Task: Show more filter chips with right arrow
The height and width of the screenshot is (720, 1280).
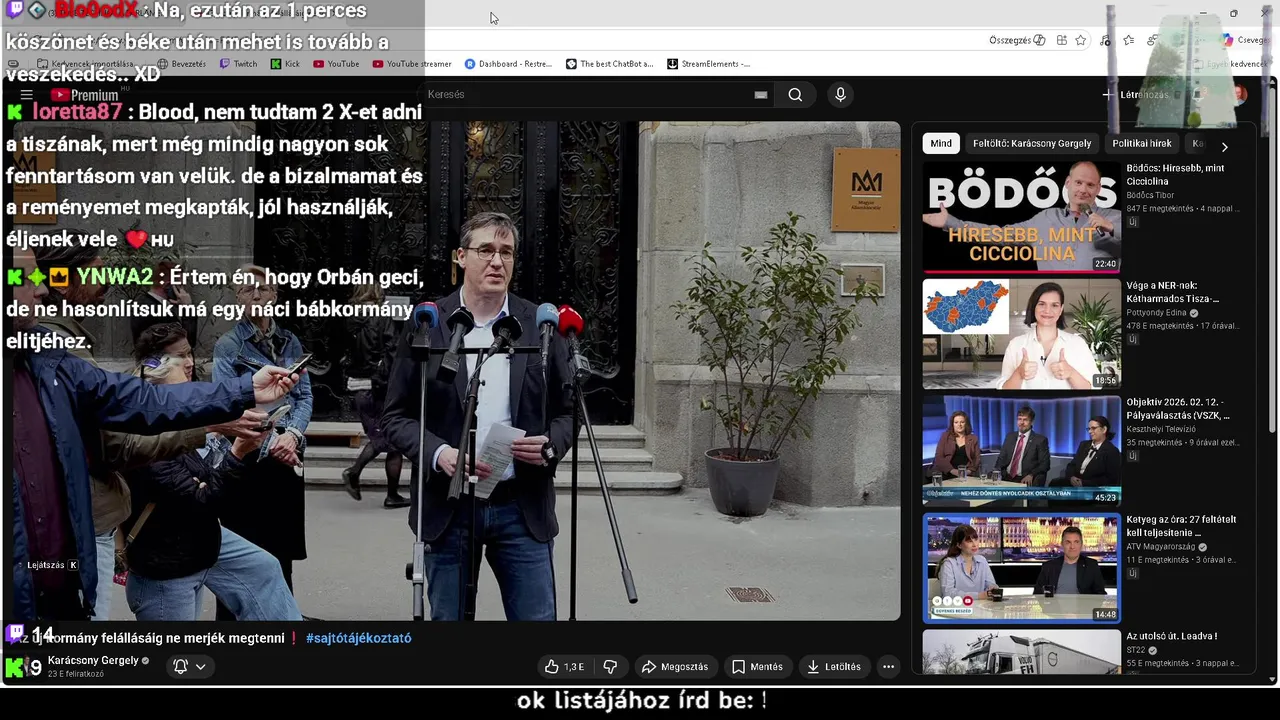Action: 1224,146
